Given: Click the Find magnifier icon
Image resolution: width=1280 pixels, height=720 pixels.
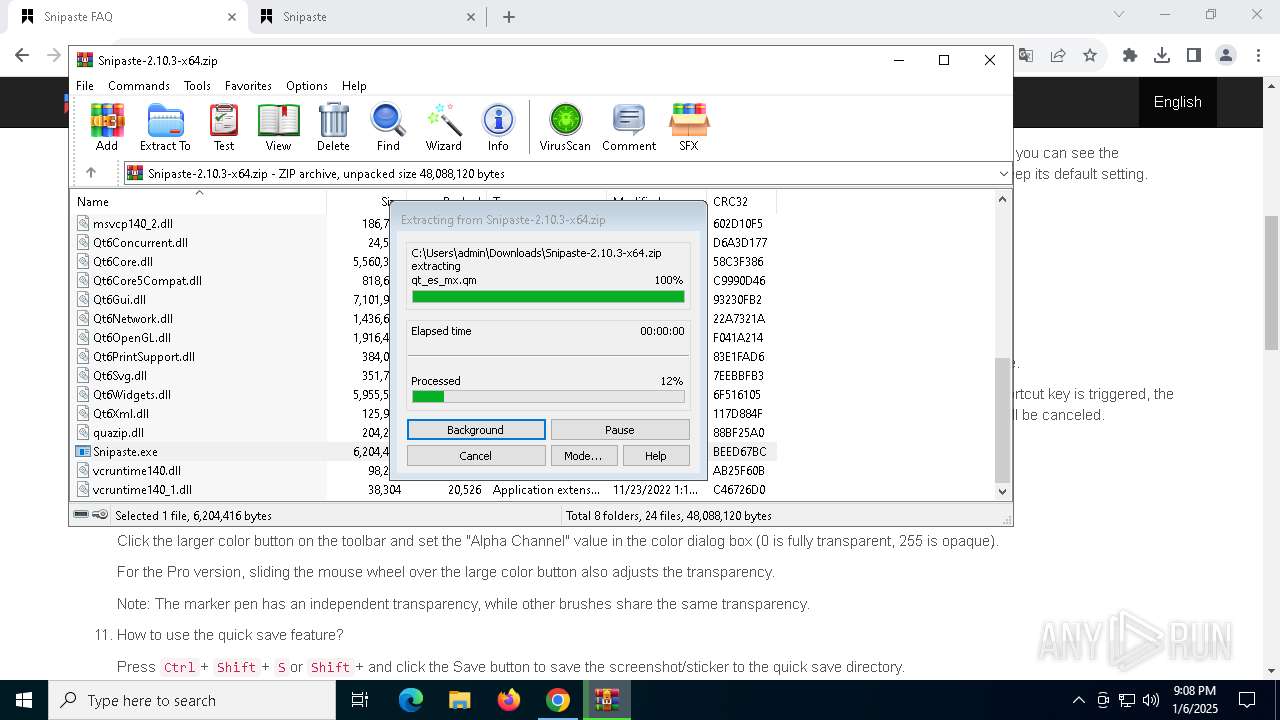Looking at the screenshot, I should point(388,127).
